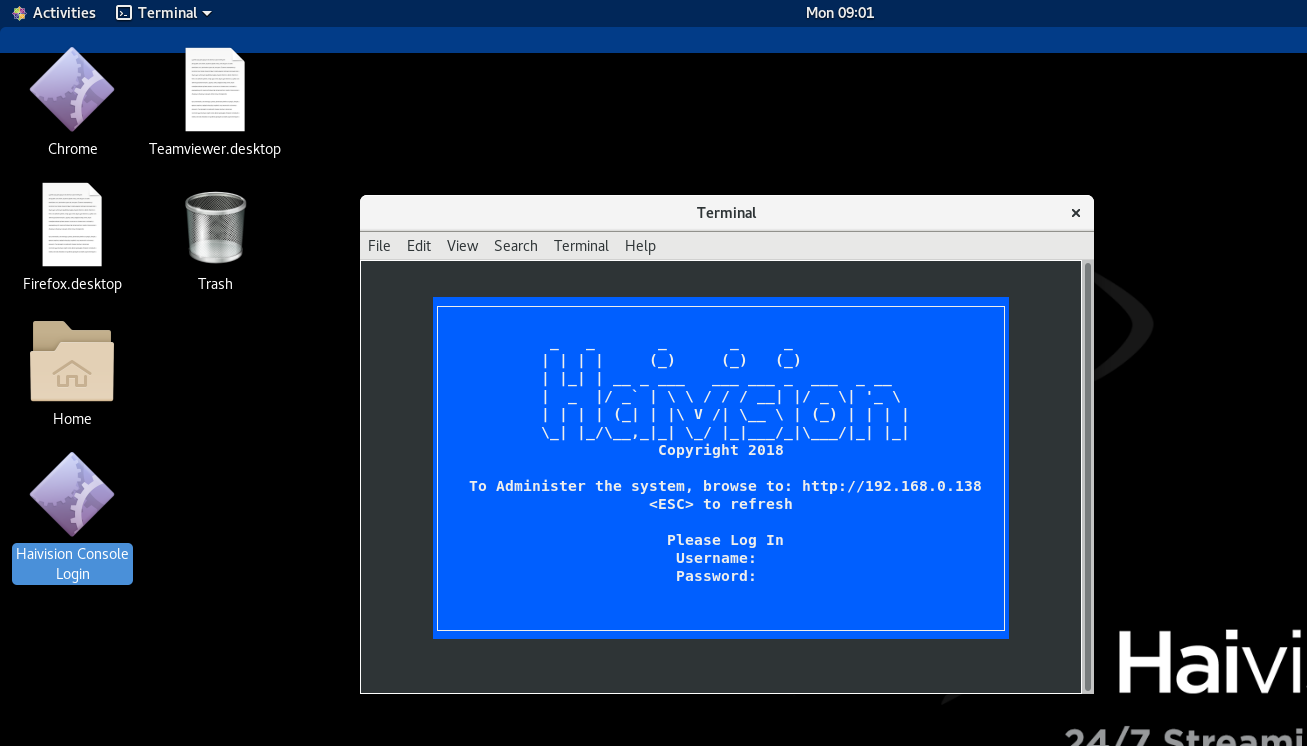
Task: Open the Terminal menu in the menu bar
Action: pos(581,246)
